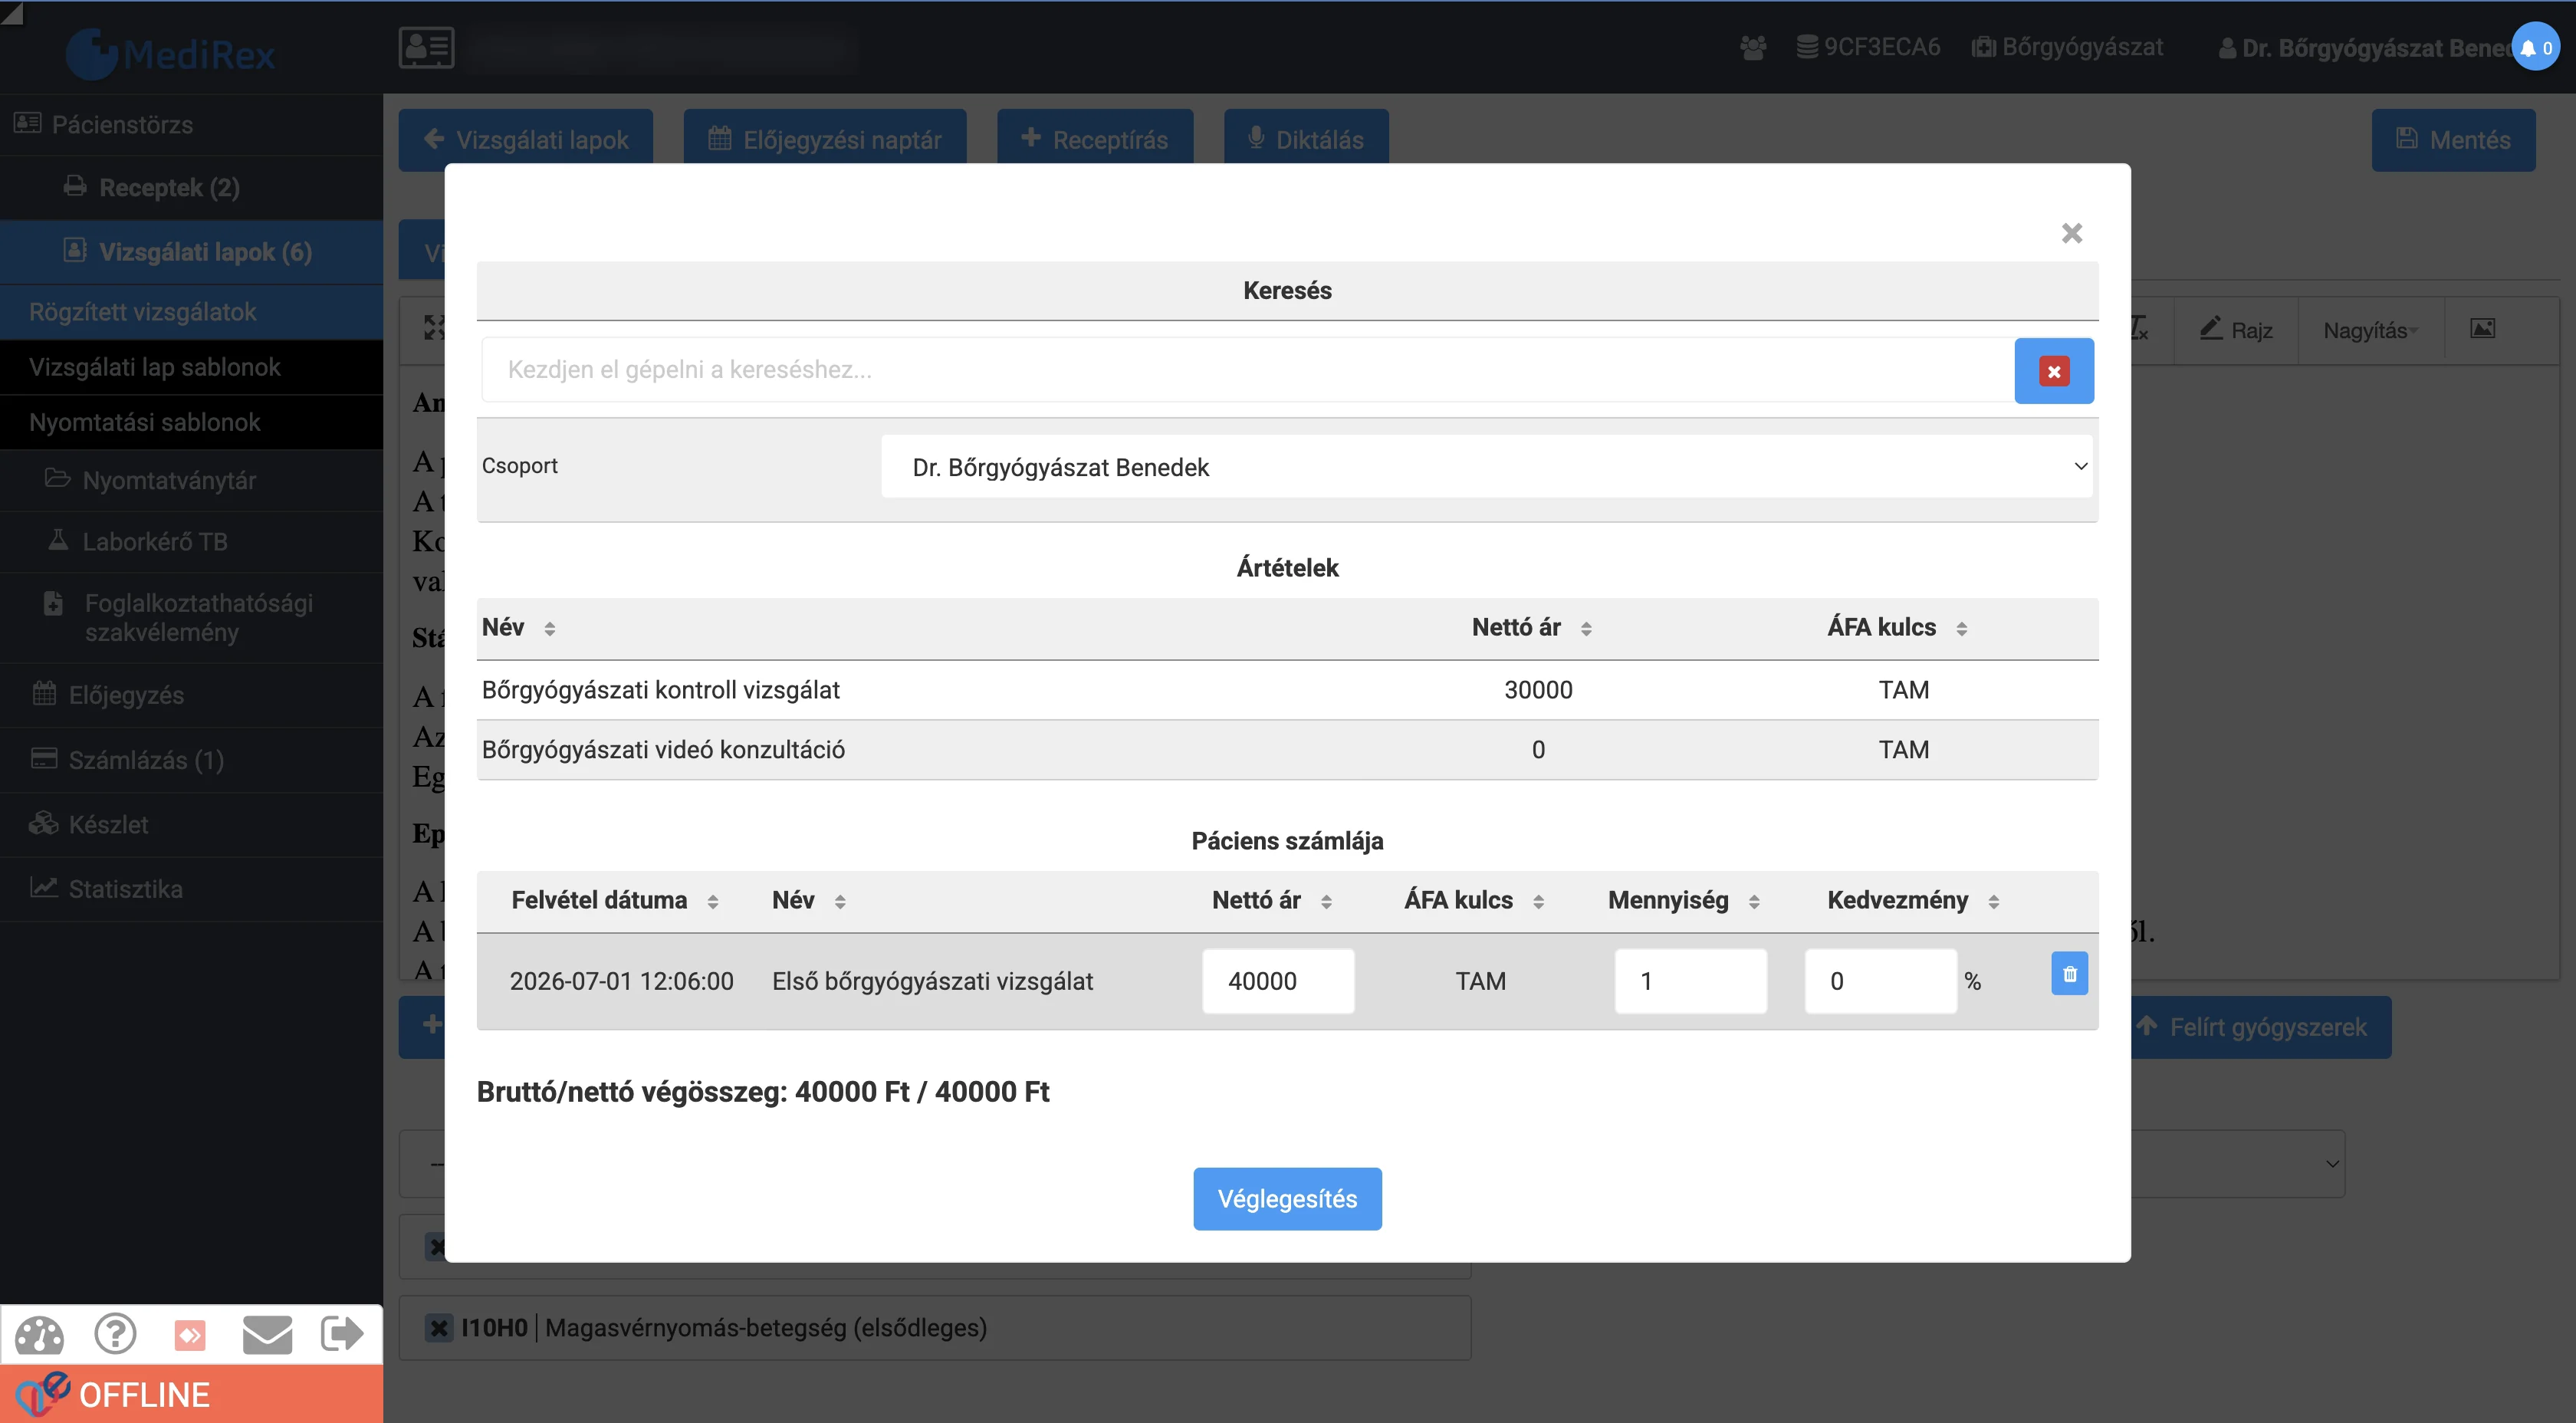Open notifications bell icon
This screenshot has width=2576, height=1423.
2535,47
